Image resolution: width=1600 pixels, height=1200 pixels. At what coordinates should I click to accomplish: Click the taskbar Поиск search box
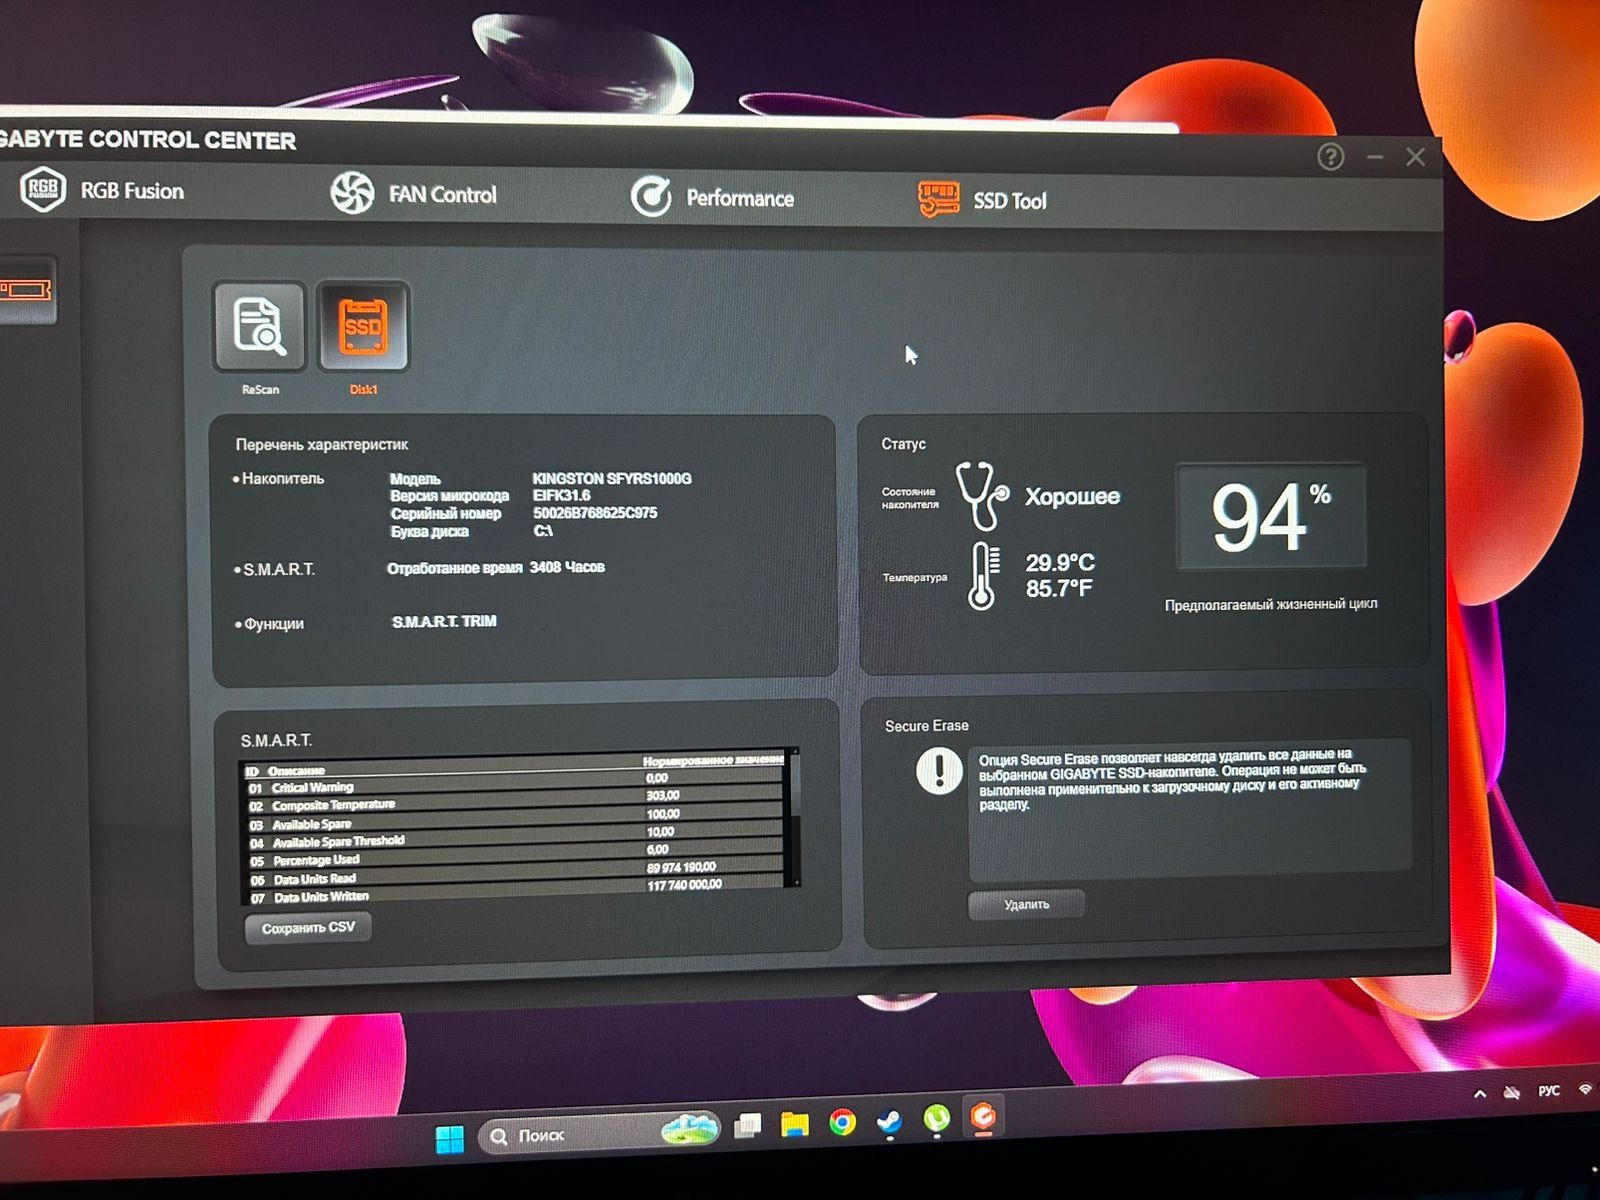[599, 1134]
